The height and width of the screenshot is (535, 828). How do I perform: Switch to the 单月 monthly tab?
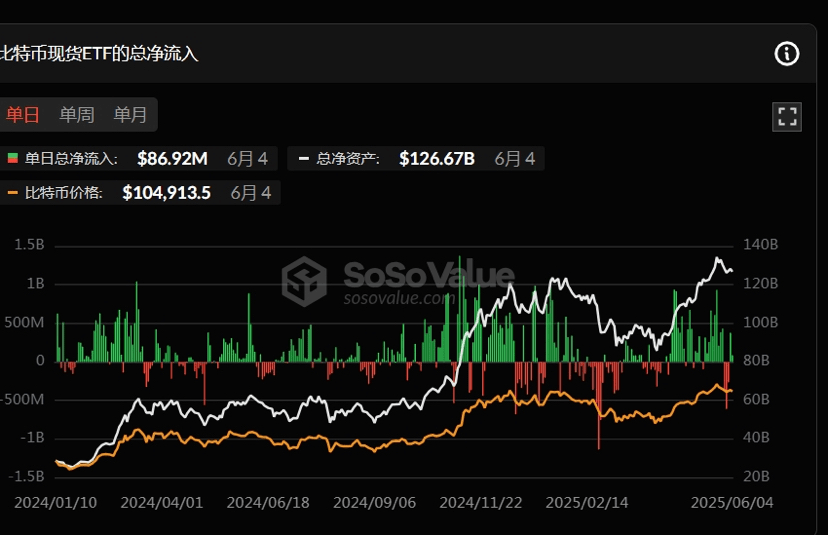[130, 115]
